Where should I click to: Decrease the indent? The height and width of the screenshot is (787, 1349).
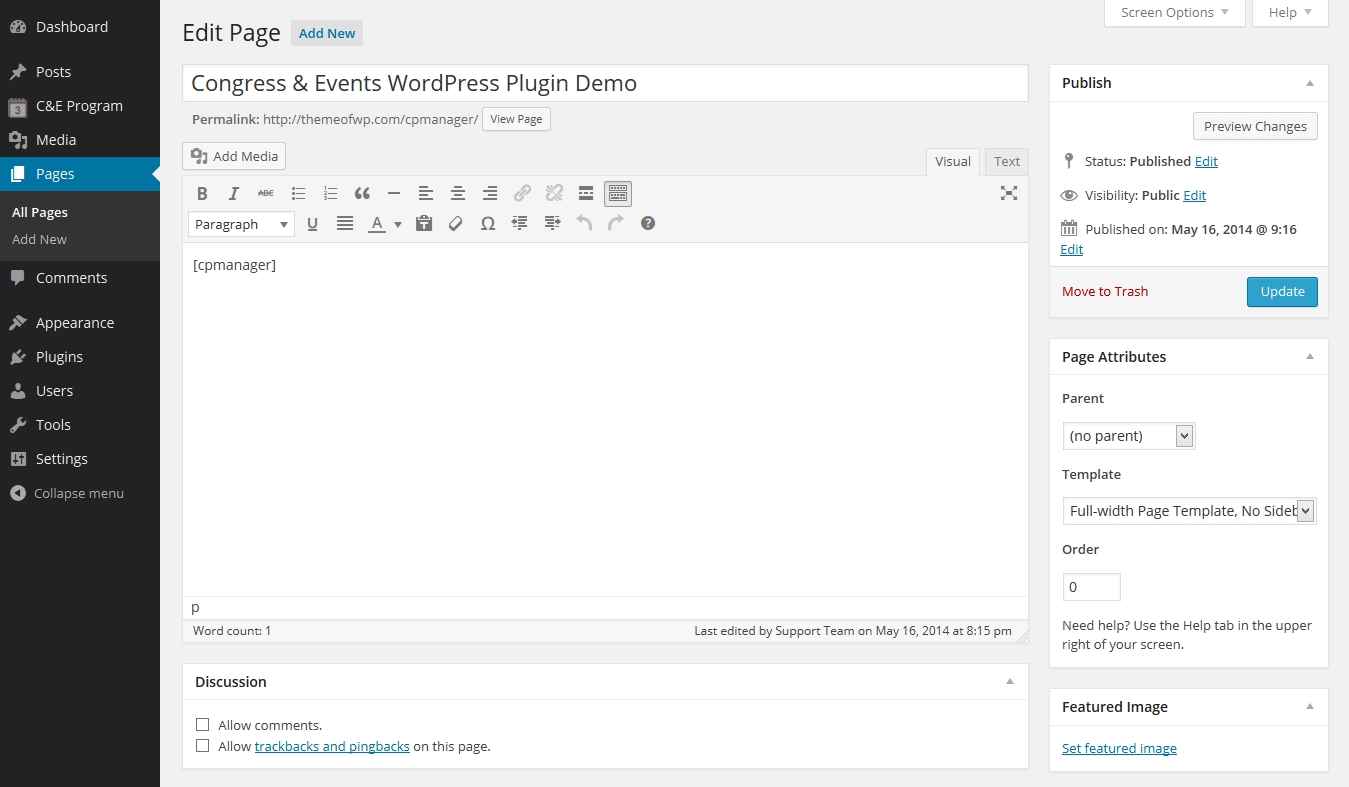(x=520, y=223)
